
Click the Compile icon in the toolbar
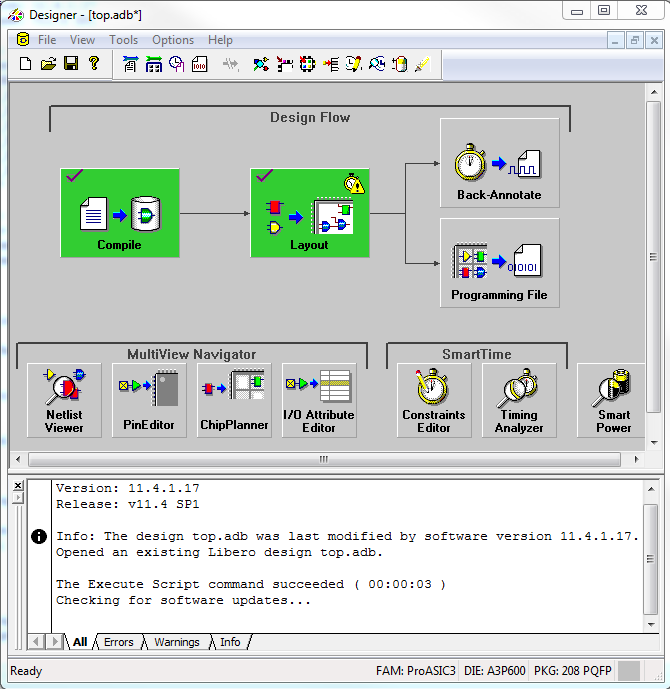130,64
